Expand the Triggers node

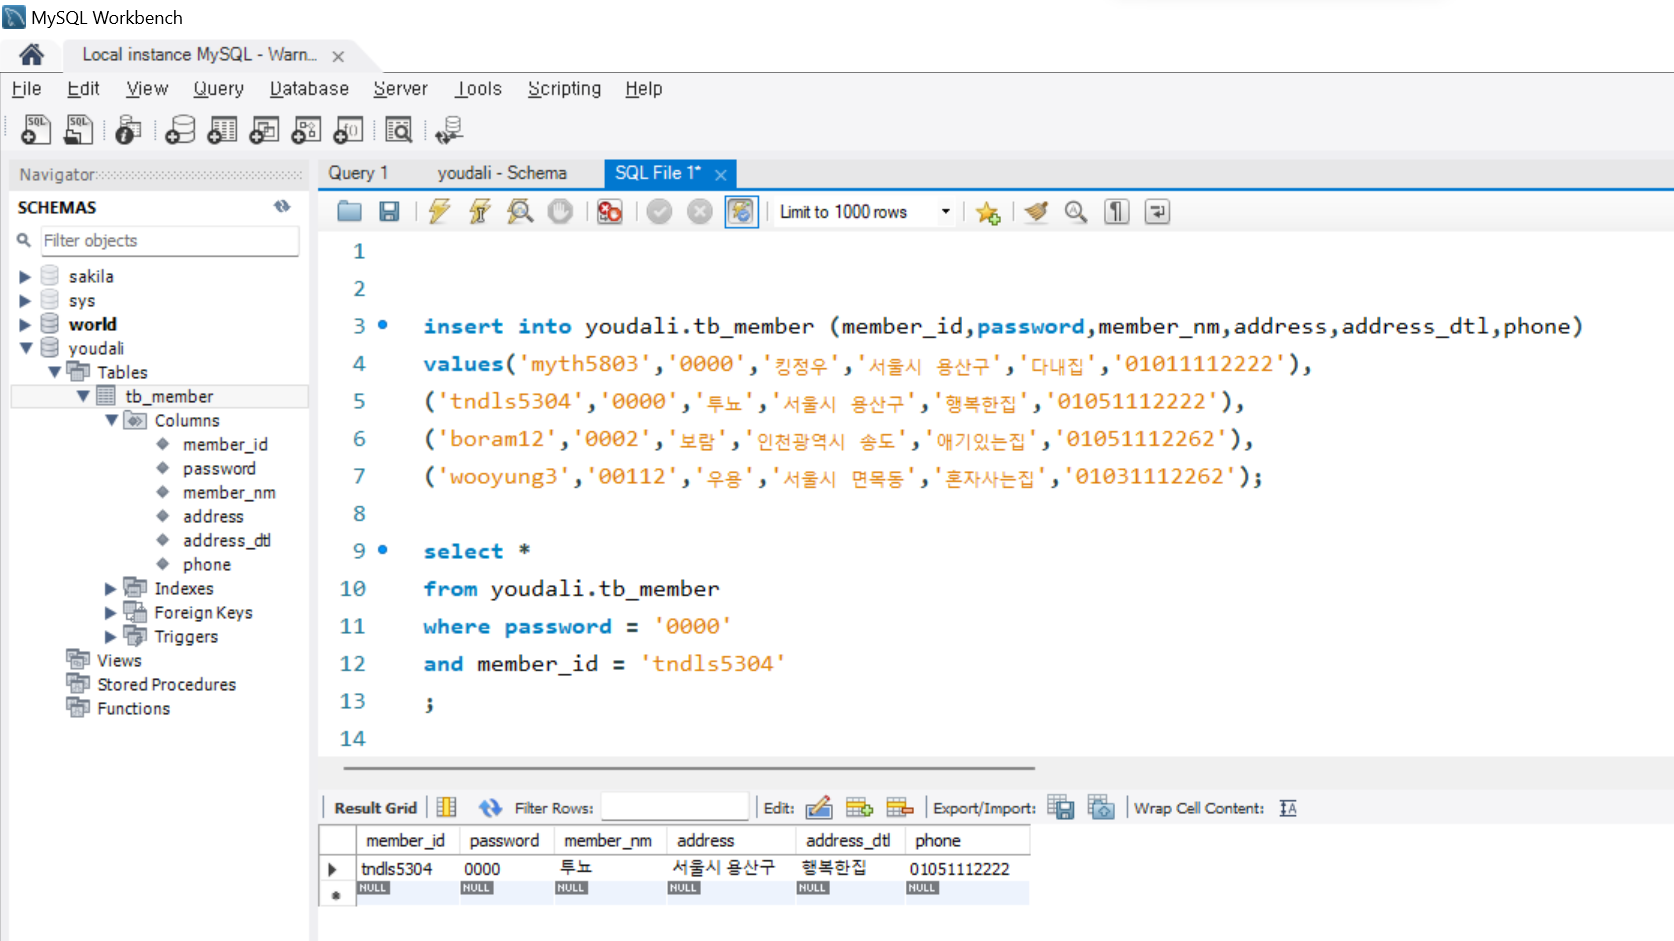111,636
